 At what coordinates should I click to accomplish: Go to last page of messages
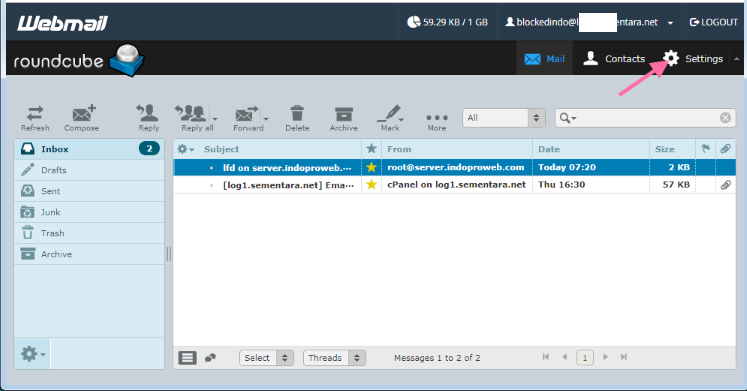click(624, 357)
